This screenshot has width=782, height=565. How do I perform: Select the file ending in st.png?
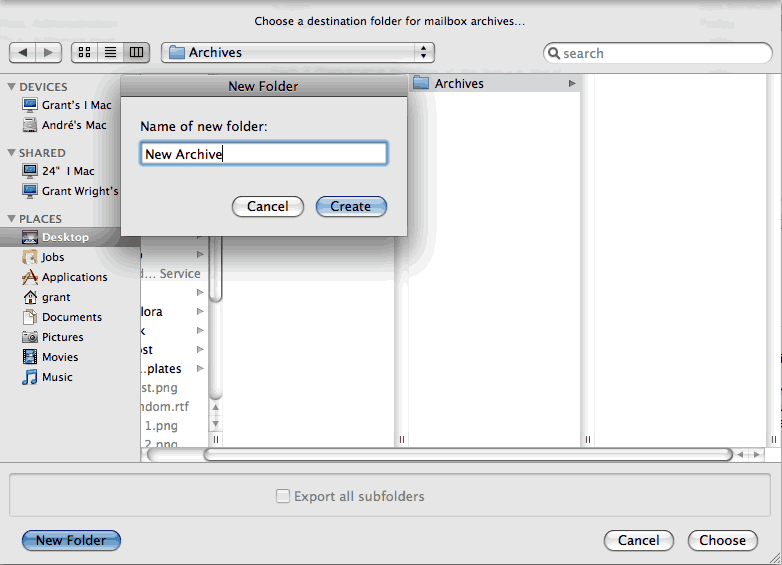[159, 387]
